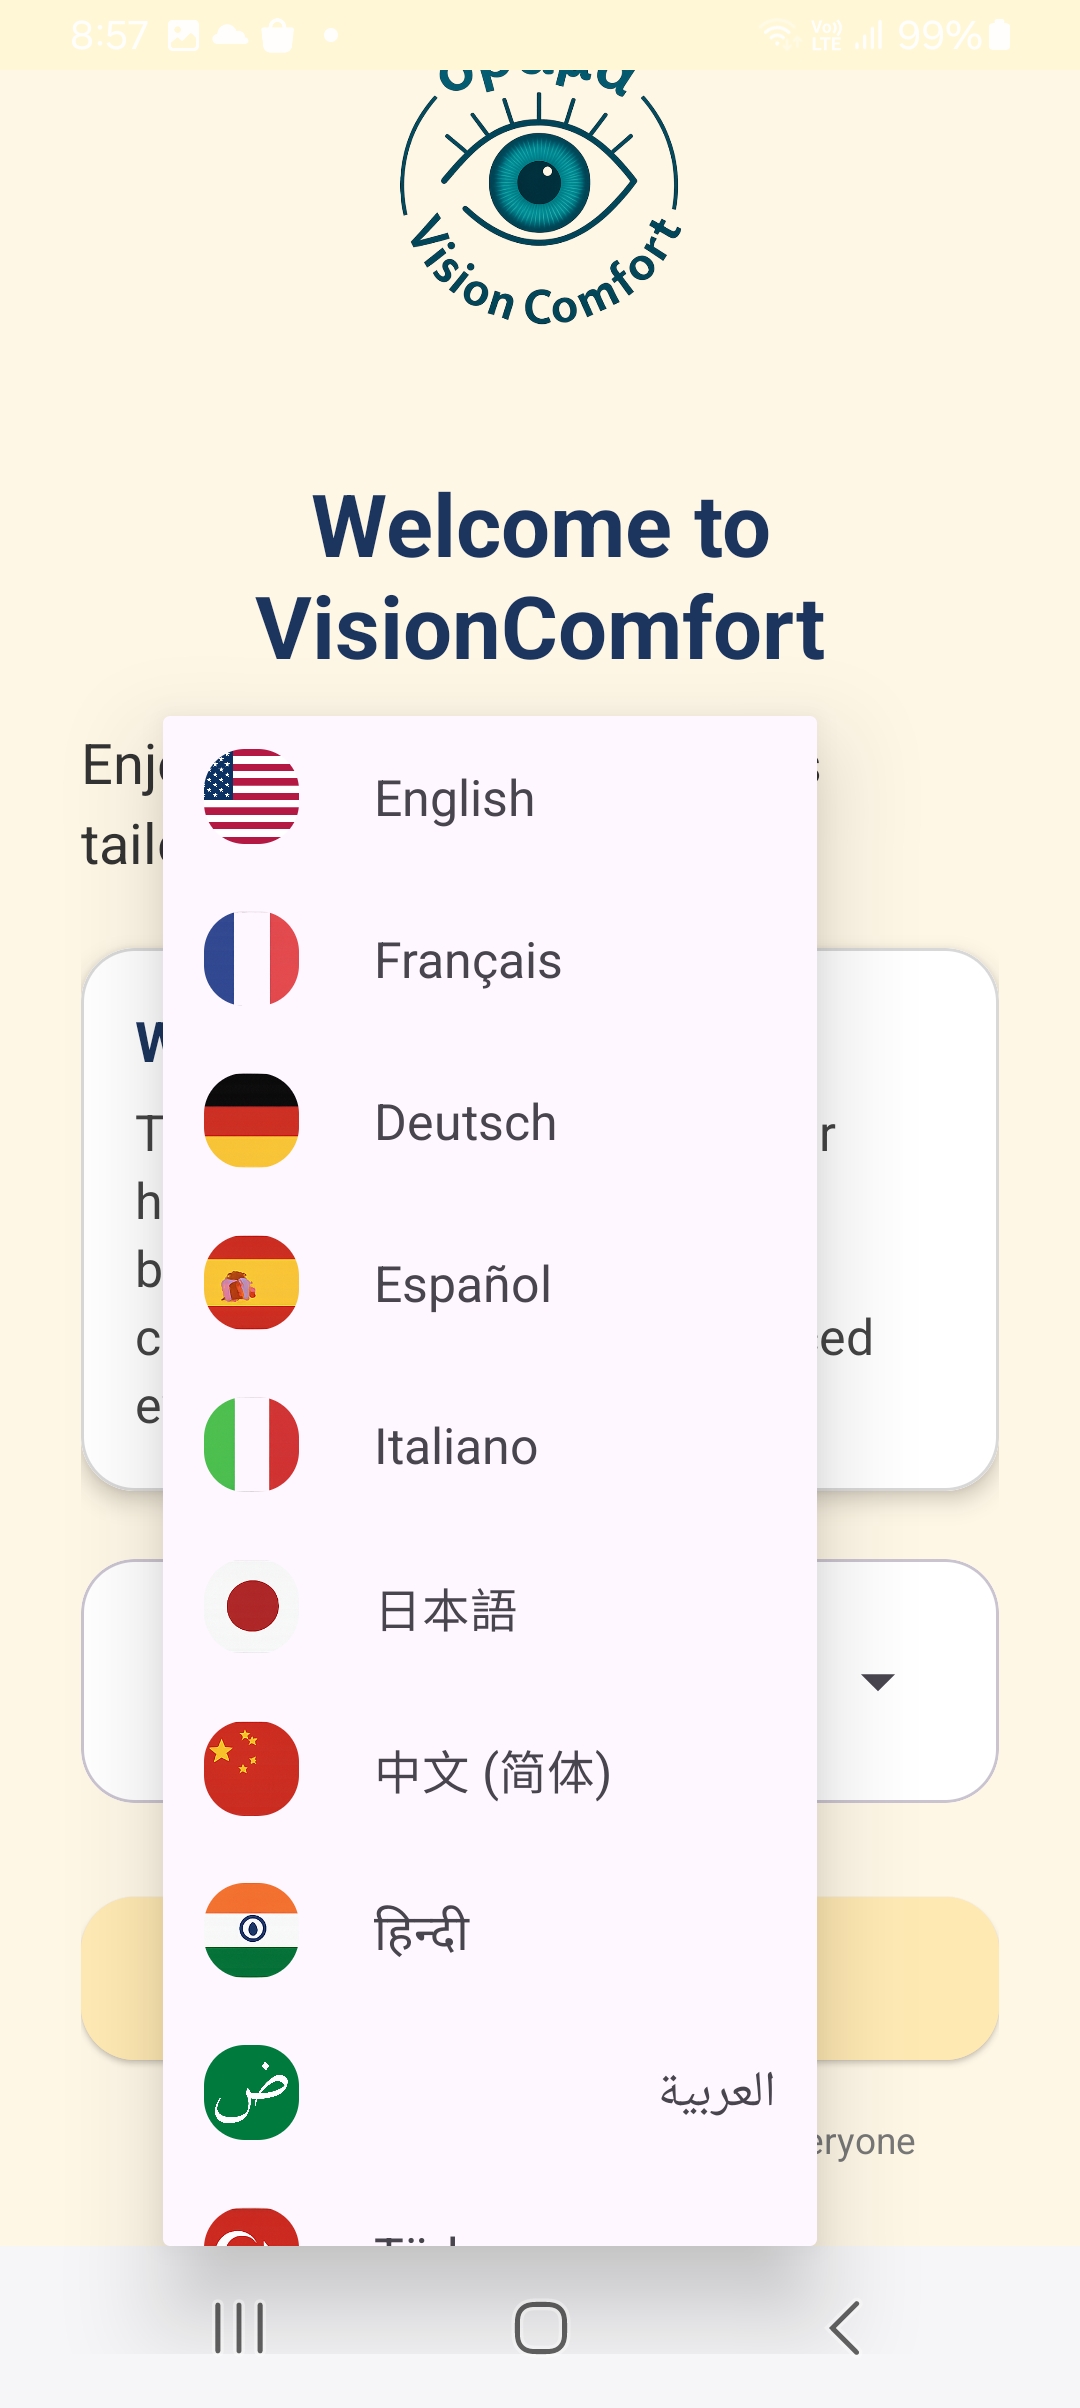Select 日本語 language option

tap(447, 1610)
